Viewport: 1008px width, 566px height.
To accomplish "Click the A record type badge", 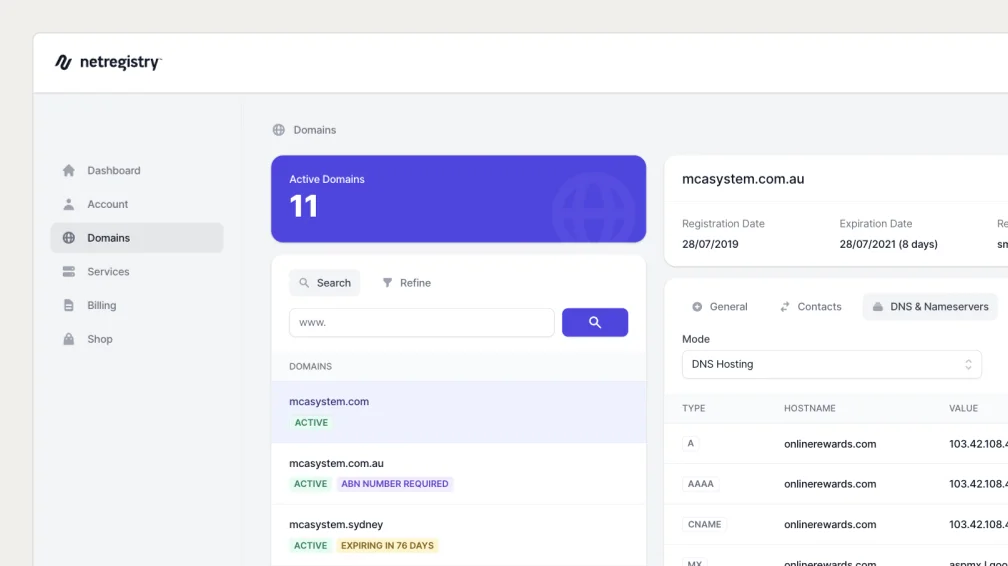I will [x=690, y=443].
